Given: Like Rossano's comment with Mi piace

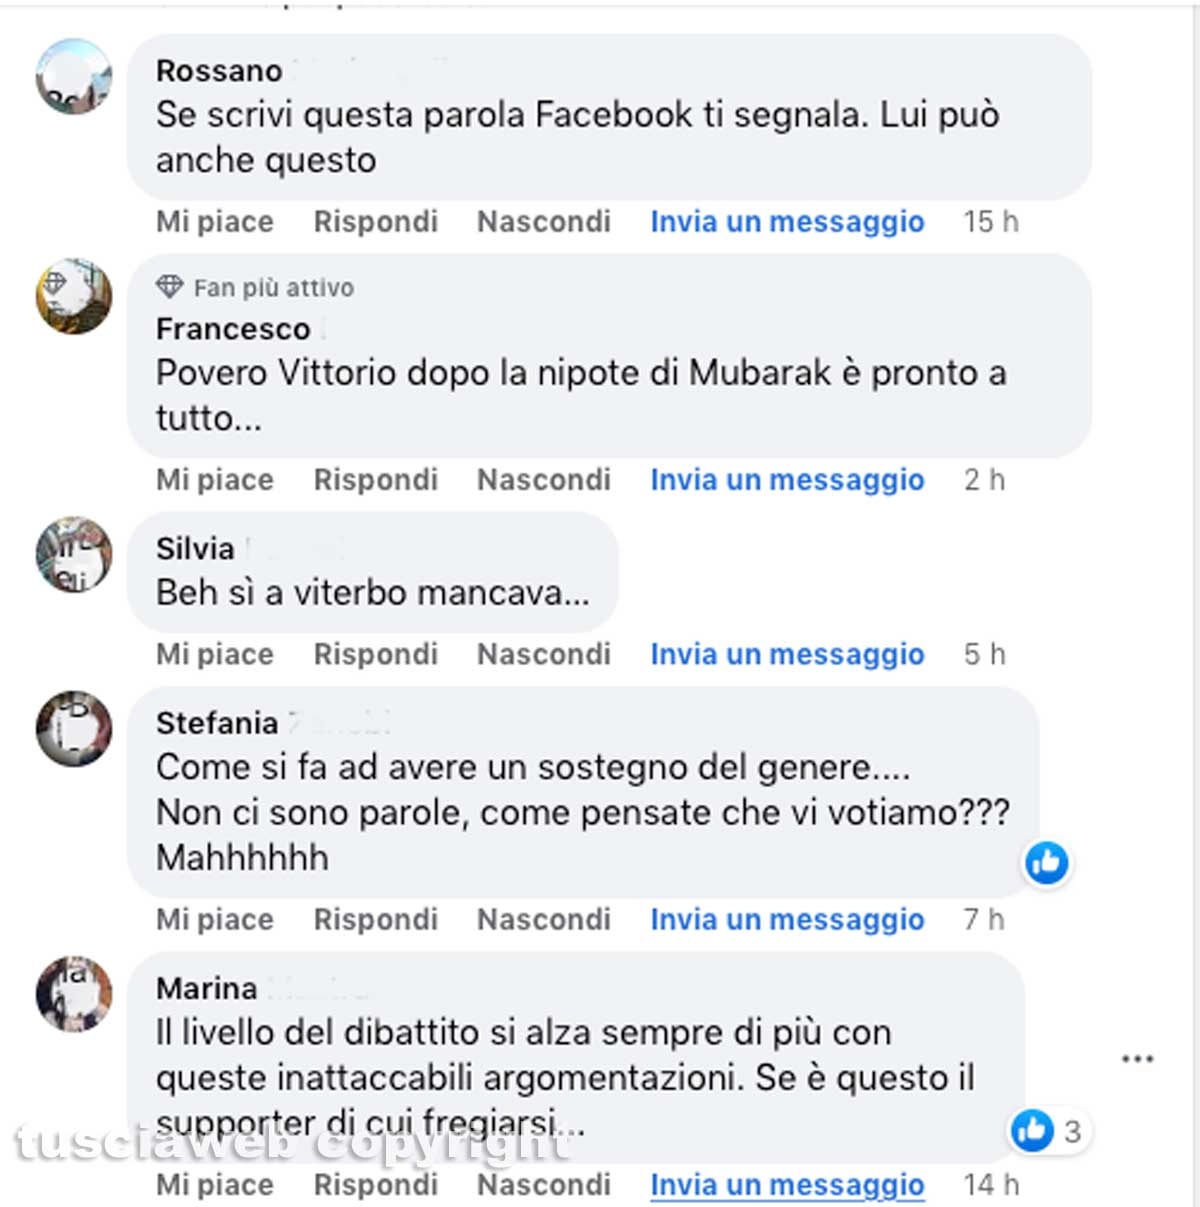Looking at the screenshot, I should coord(215,222).
